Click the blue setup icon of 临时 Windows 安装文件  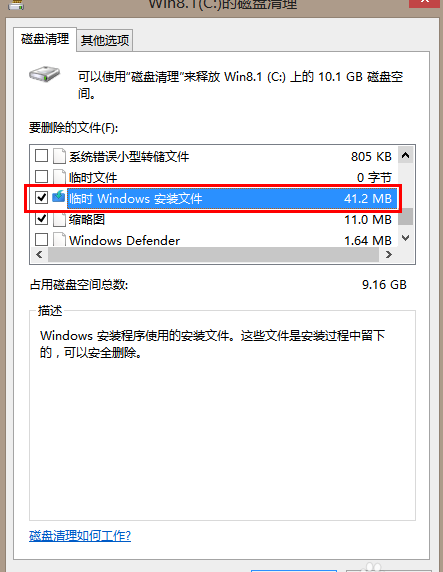58,196
